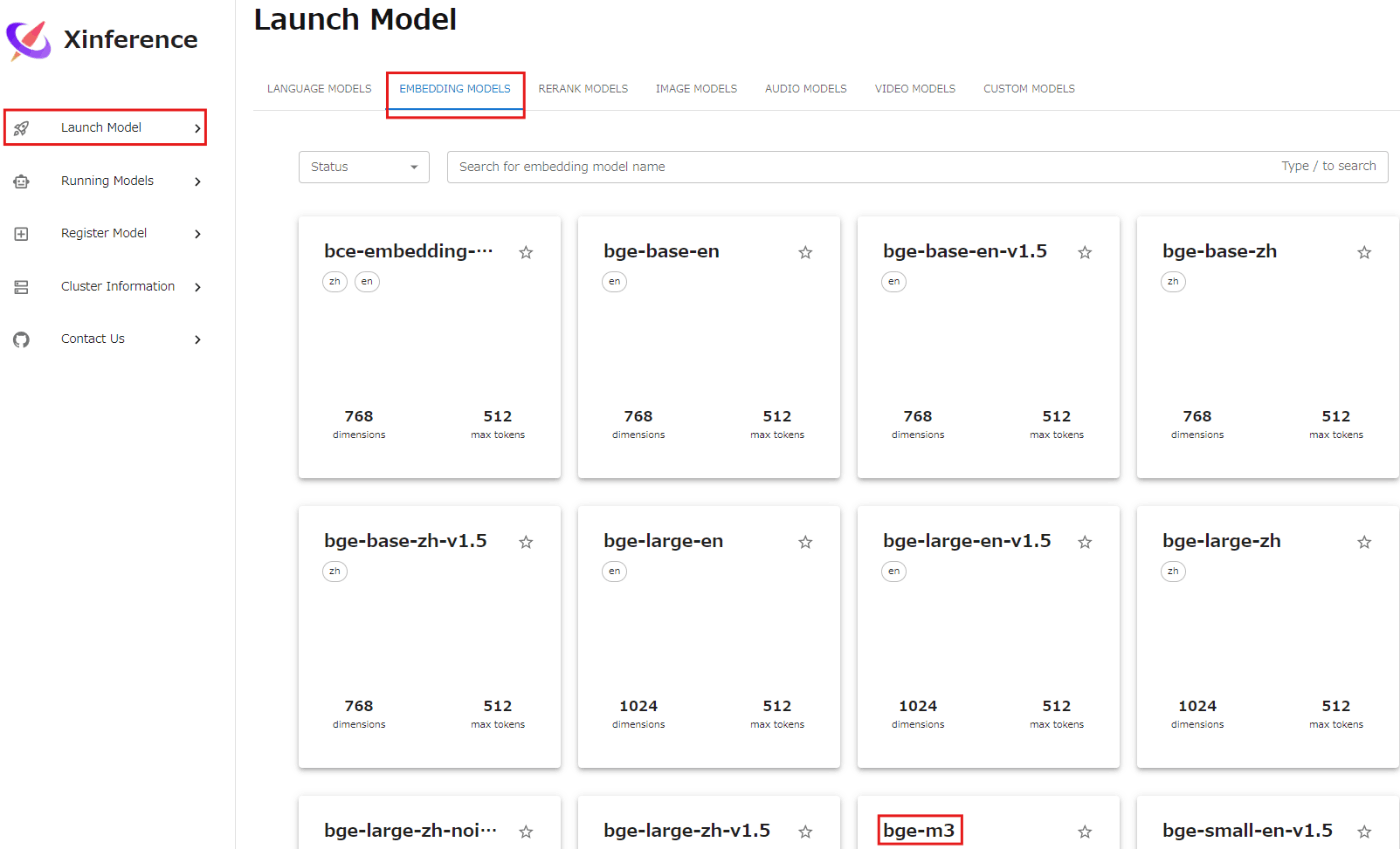Expand the Launch Model chevron
1400x849 pixels.
(197, 128)
